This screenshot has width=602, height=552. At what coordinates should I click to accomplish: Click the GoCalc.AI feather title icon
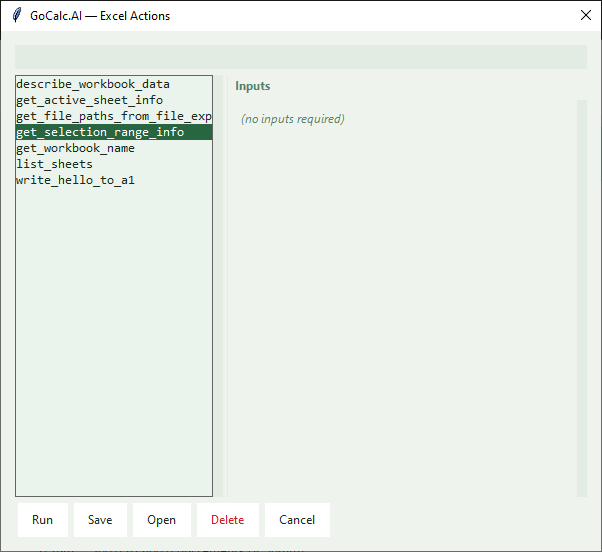17,15
